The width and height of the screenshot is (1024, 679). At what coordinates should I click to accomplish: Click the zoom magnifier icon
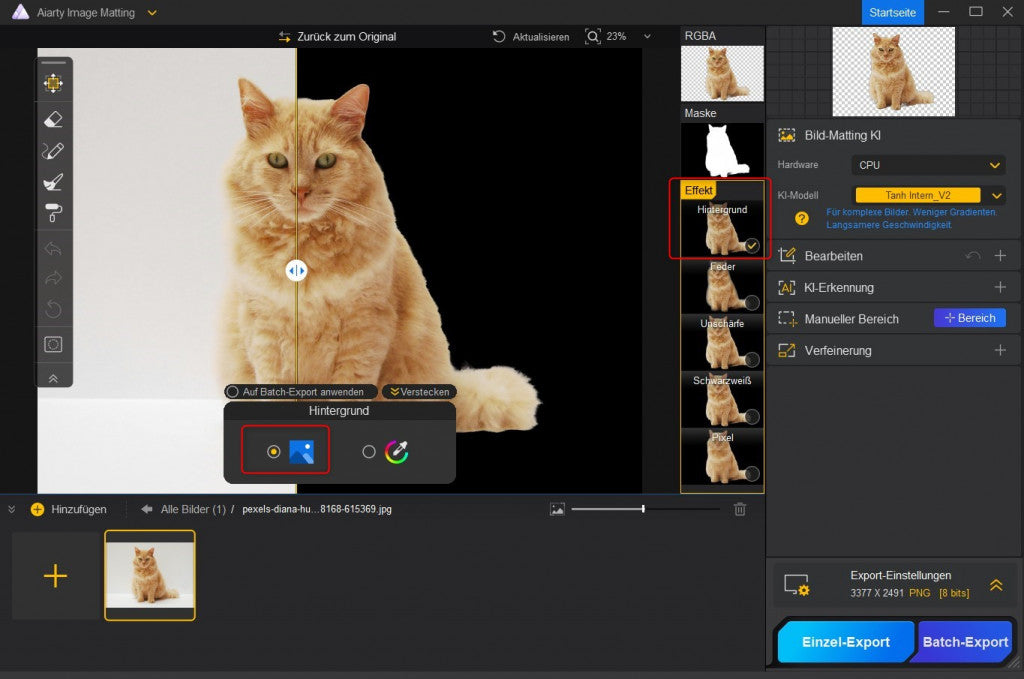click(x=593, y=36)
